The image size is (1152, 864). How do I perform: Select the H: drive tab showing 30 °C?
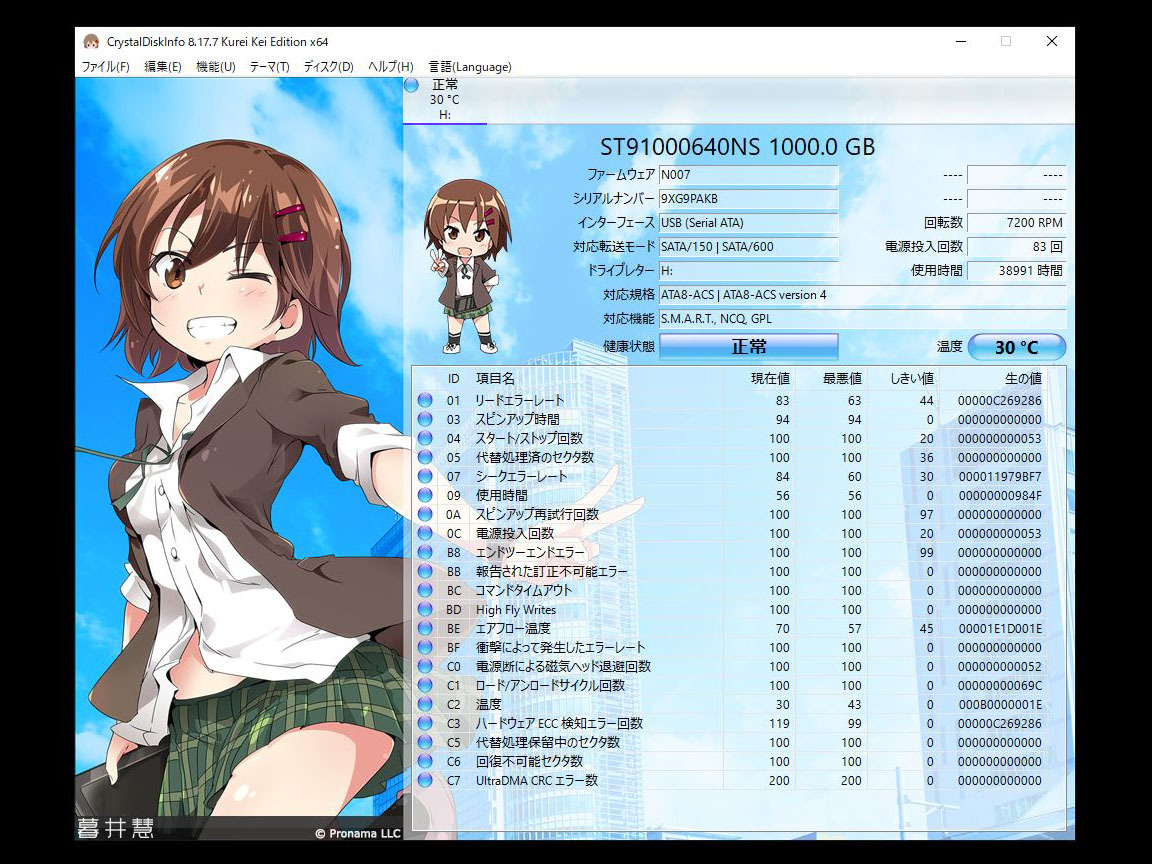tap(444, 100)
